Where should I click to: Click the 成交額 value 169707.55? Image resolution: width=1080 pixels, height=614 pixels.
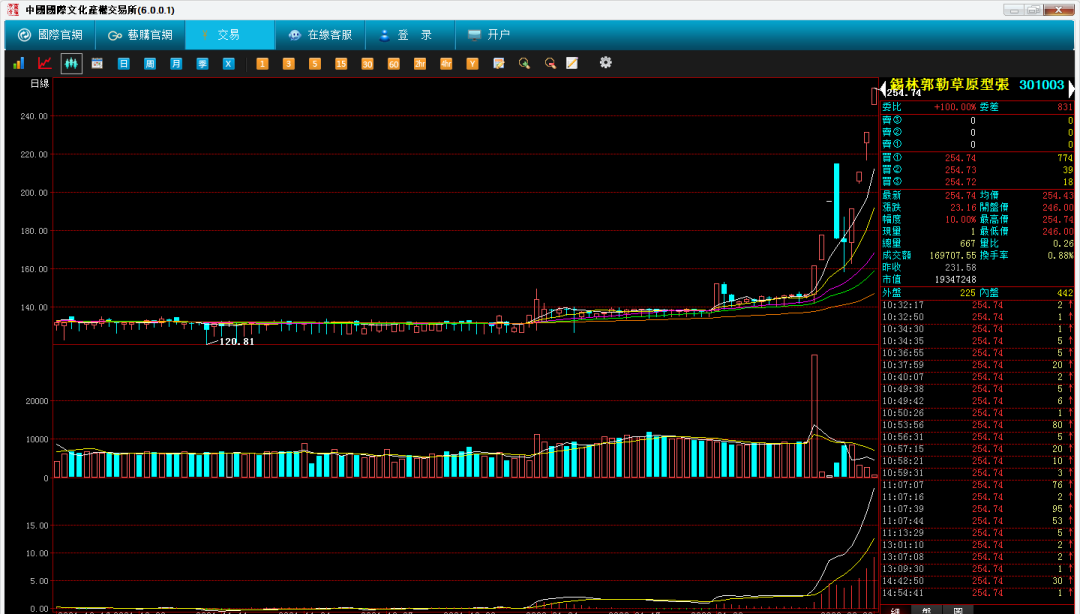pyautogui.click(x=953, y=255)
